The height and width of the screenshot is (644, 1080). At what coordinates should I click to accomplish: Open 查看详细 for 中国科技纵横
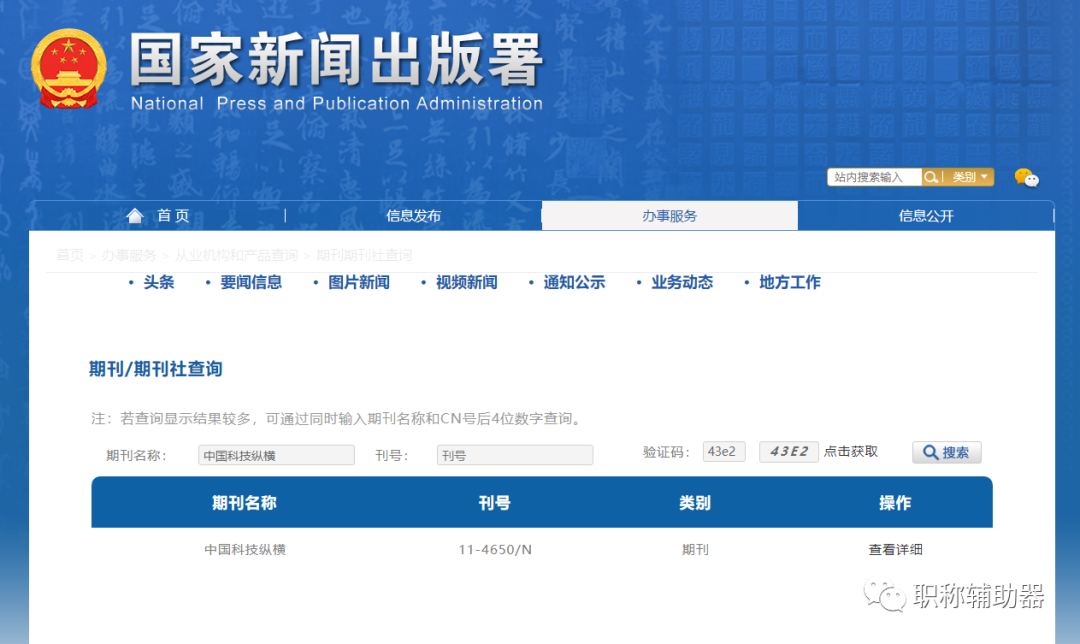[895, 549]
